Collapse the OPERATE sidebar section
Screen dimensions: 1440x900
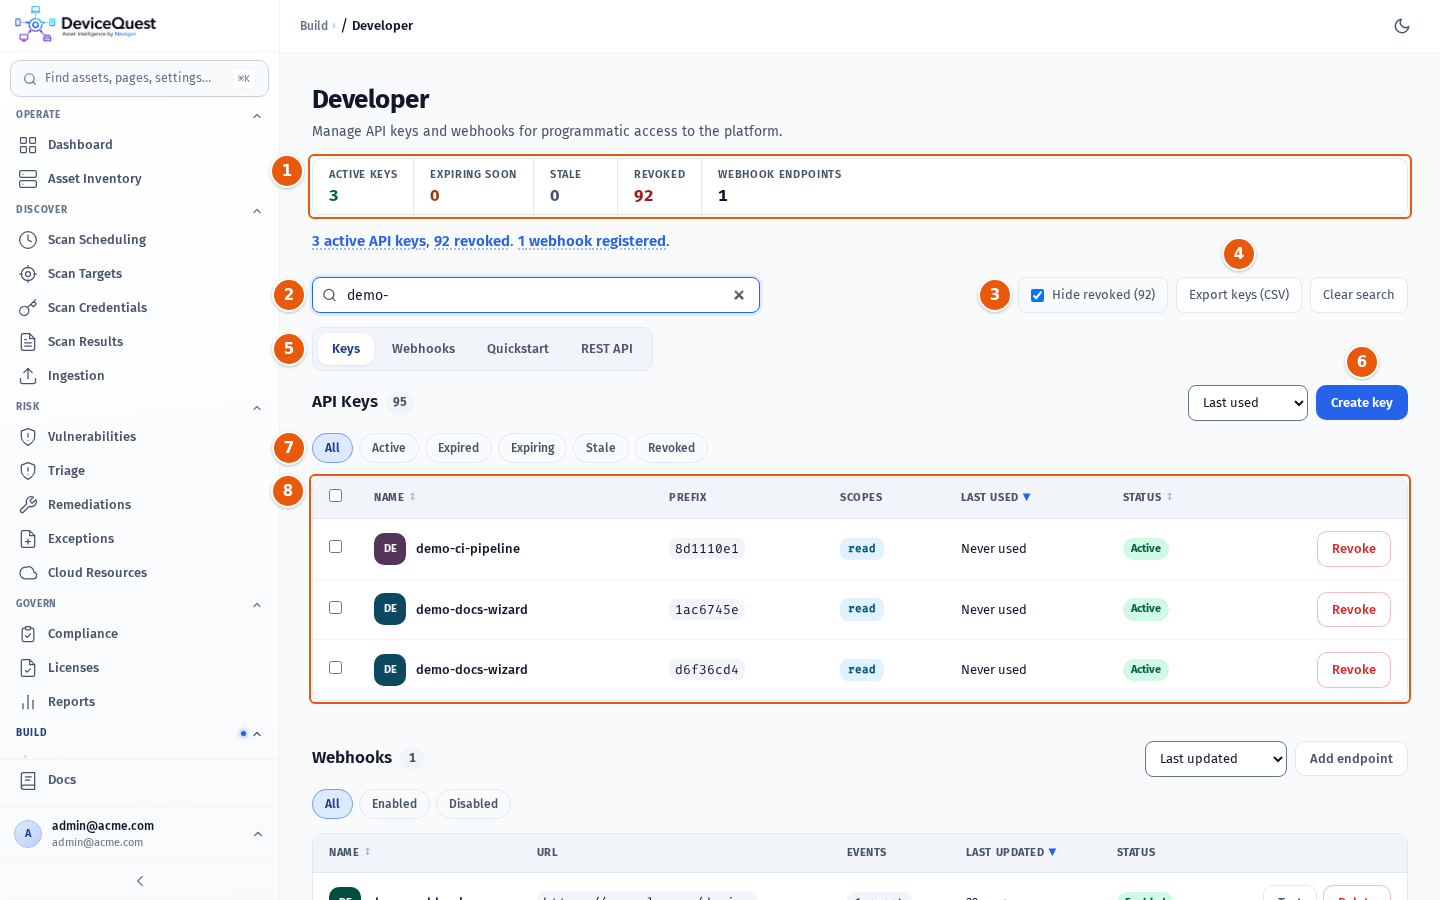click(x=257, y=116)
